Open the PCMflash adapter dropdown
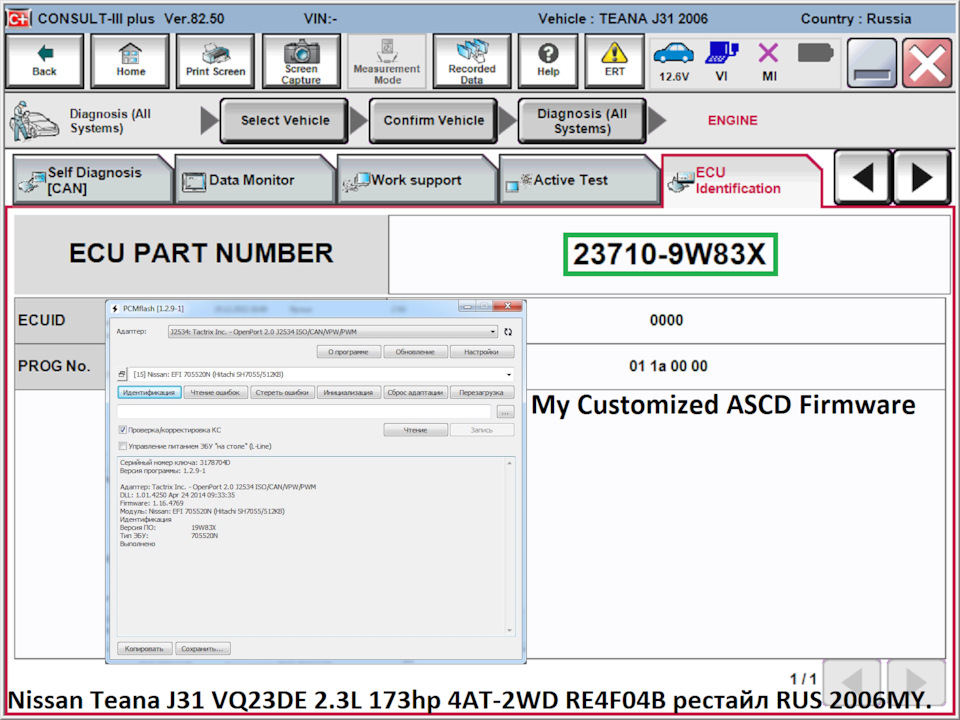960x720 pixels. (332, 332)
